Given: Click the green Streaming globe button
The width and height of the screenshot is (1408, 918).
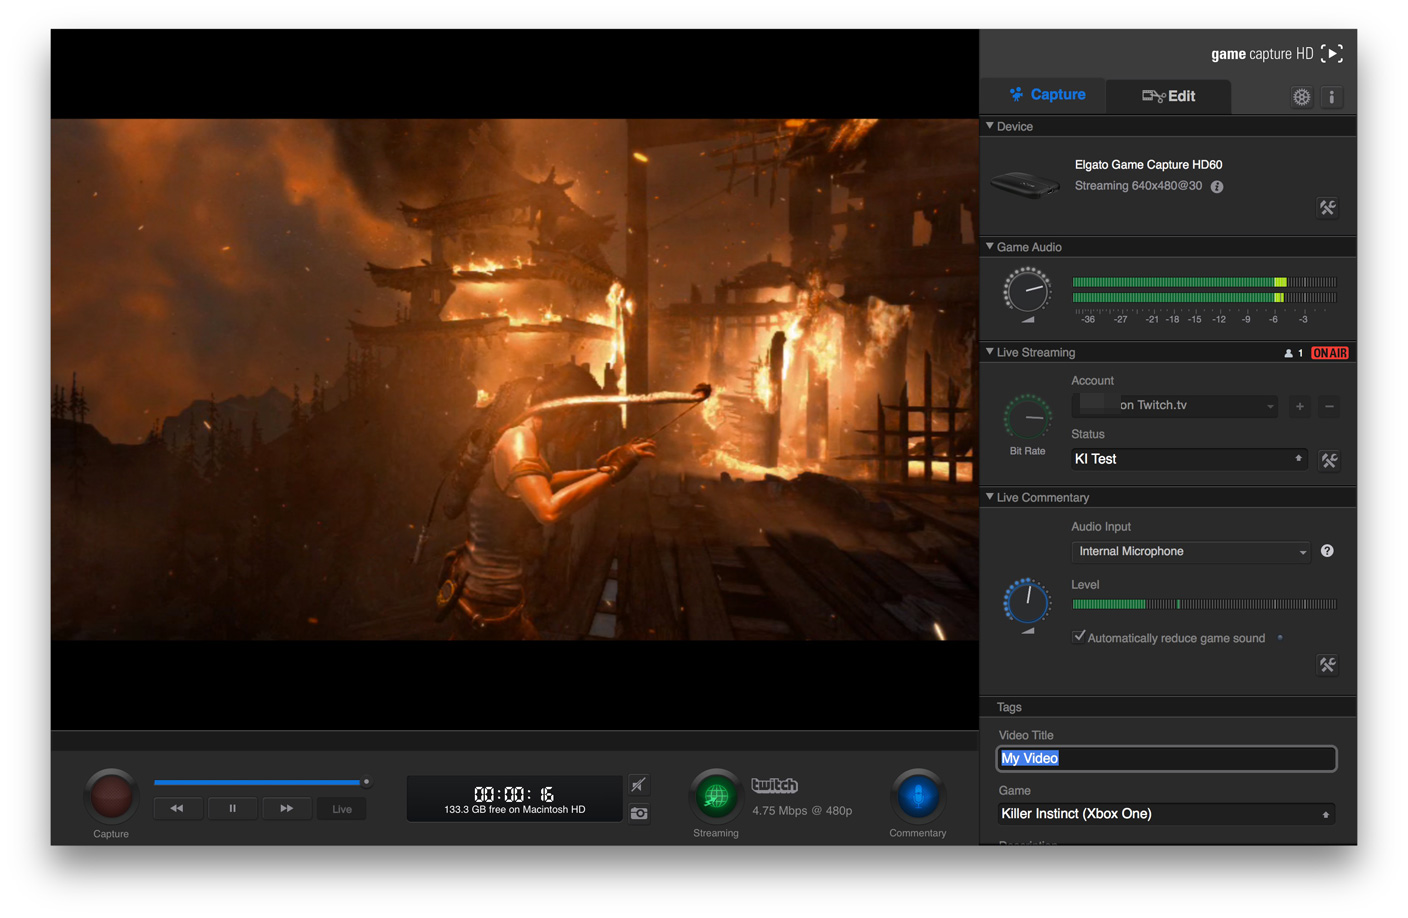Looking at the screenshot, I should [716, 796].
